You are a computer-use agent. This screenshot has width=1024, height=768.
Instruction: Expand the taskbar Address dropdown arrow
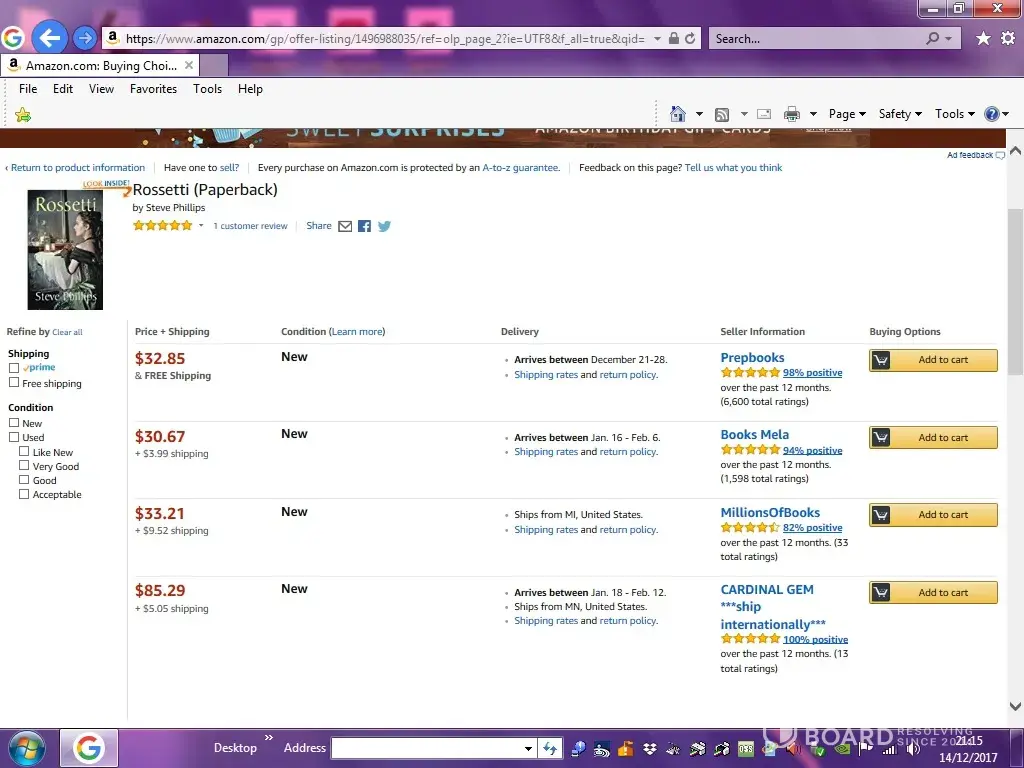coord(528,748)
